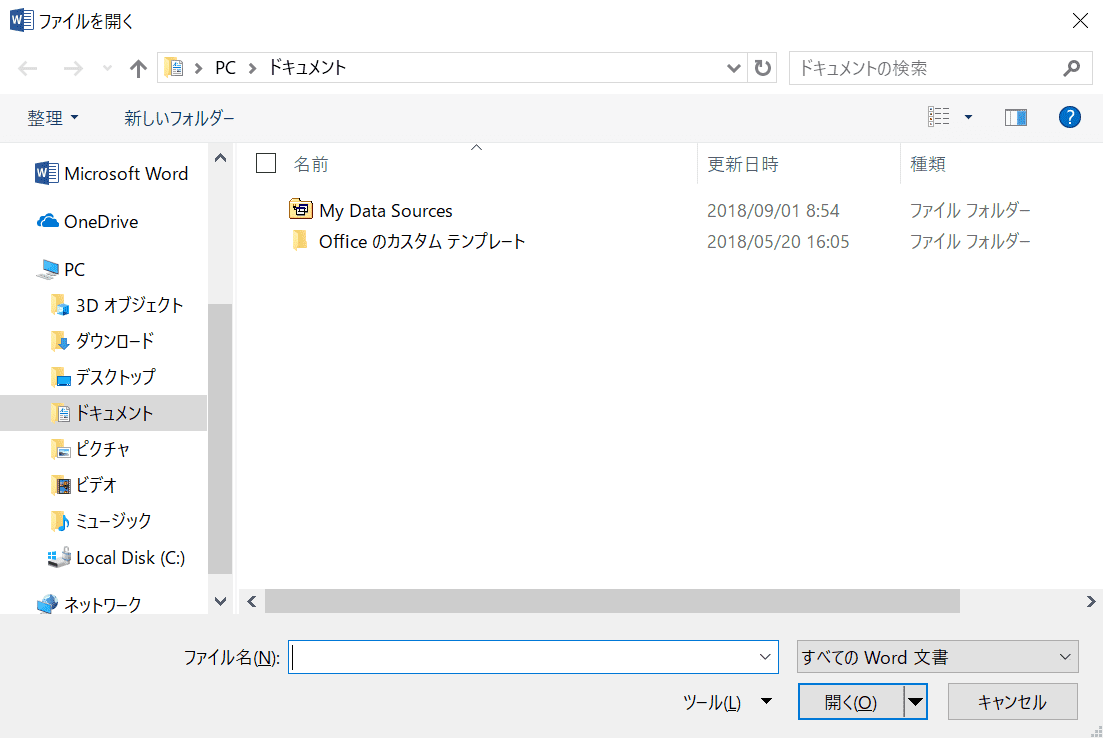Select PC node in navigation pane
Screen dimensions: 1103x738
tap(61, 269)
